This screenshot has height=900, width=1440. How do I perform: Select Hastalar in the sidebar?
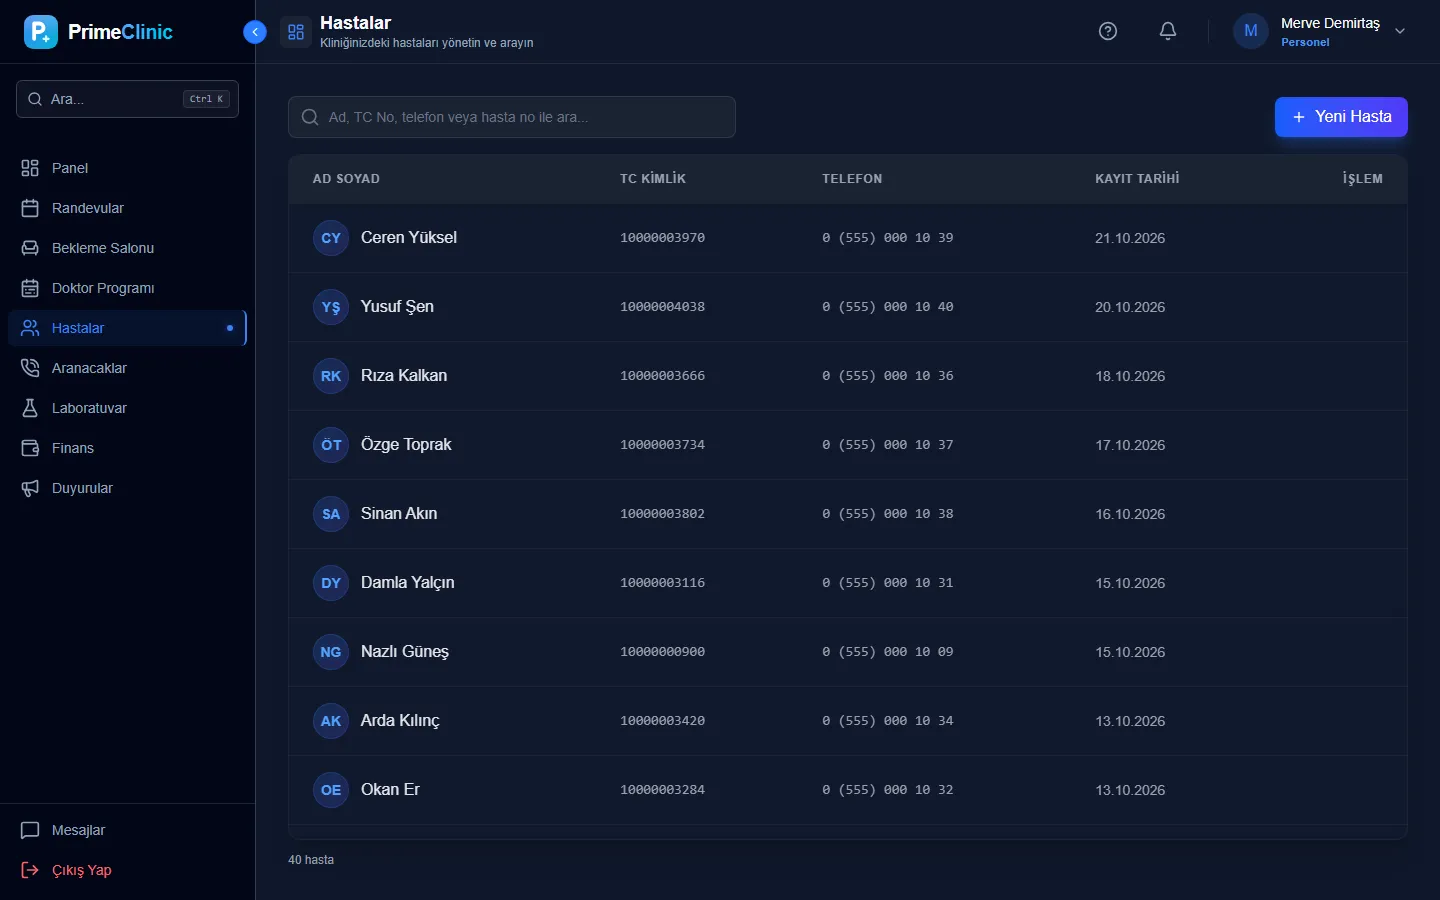tap(127, 328)
